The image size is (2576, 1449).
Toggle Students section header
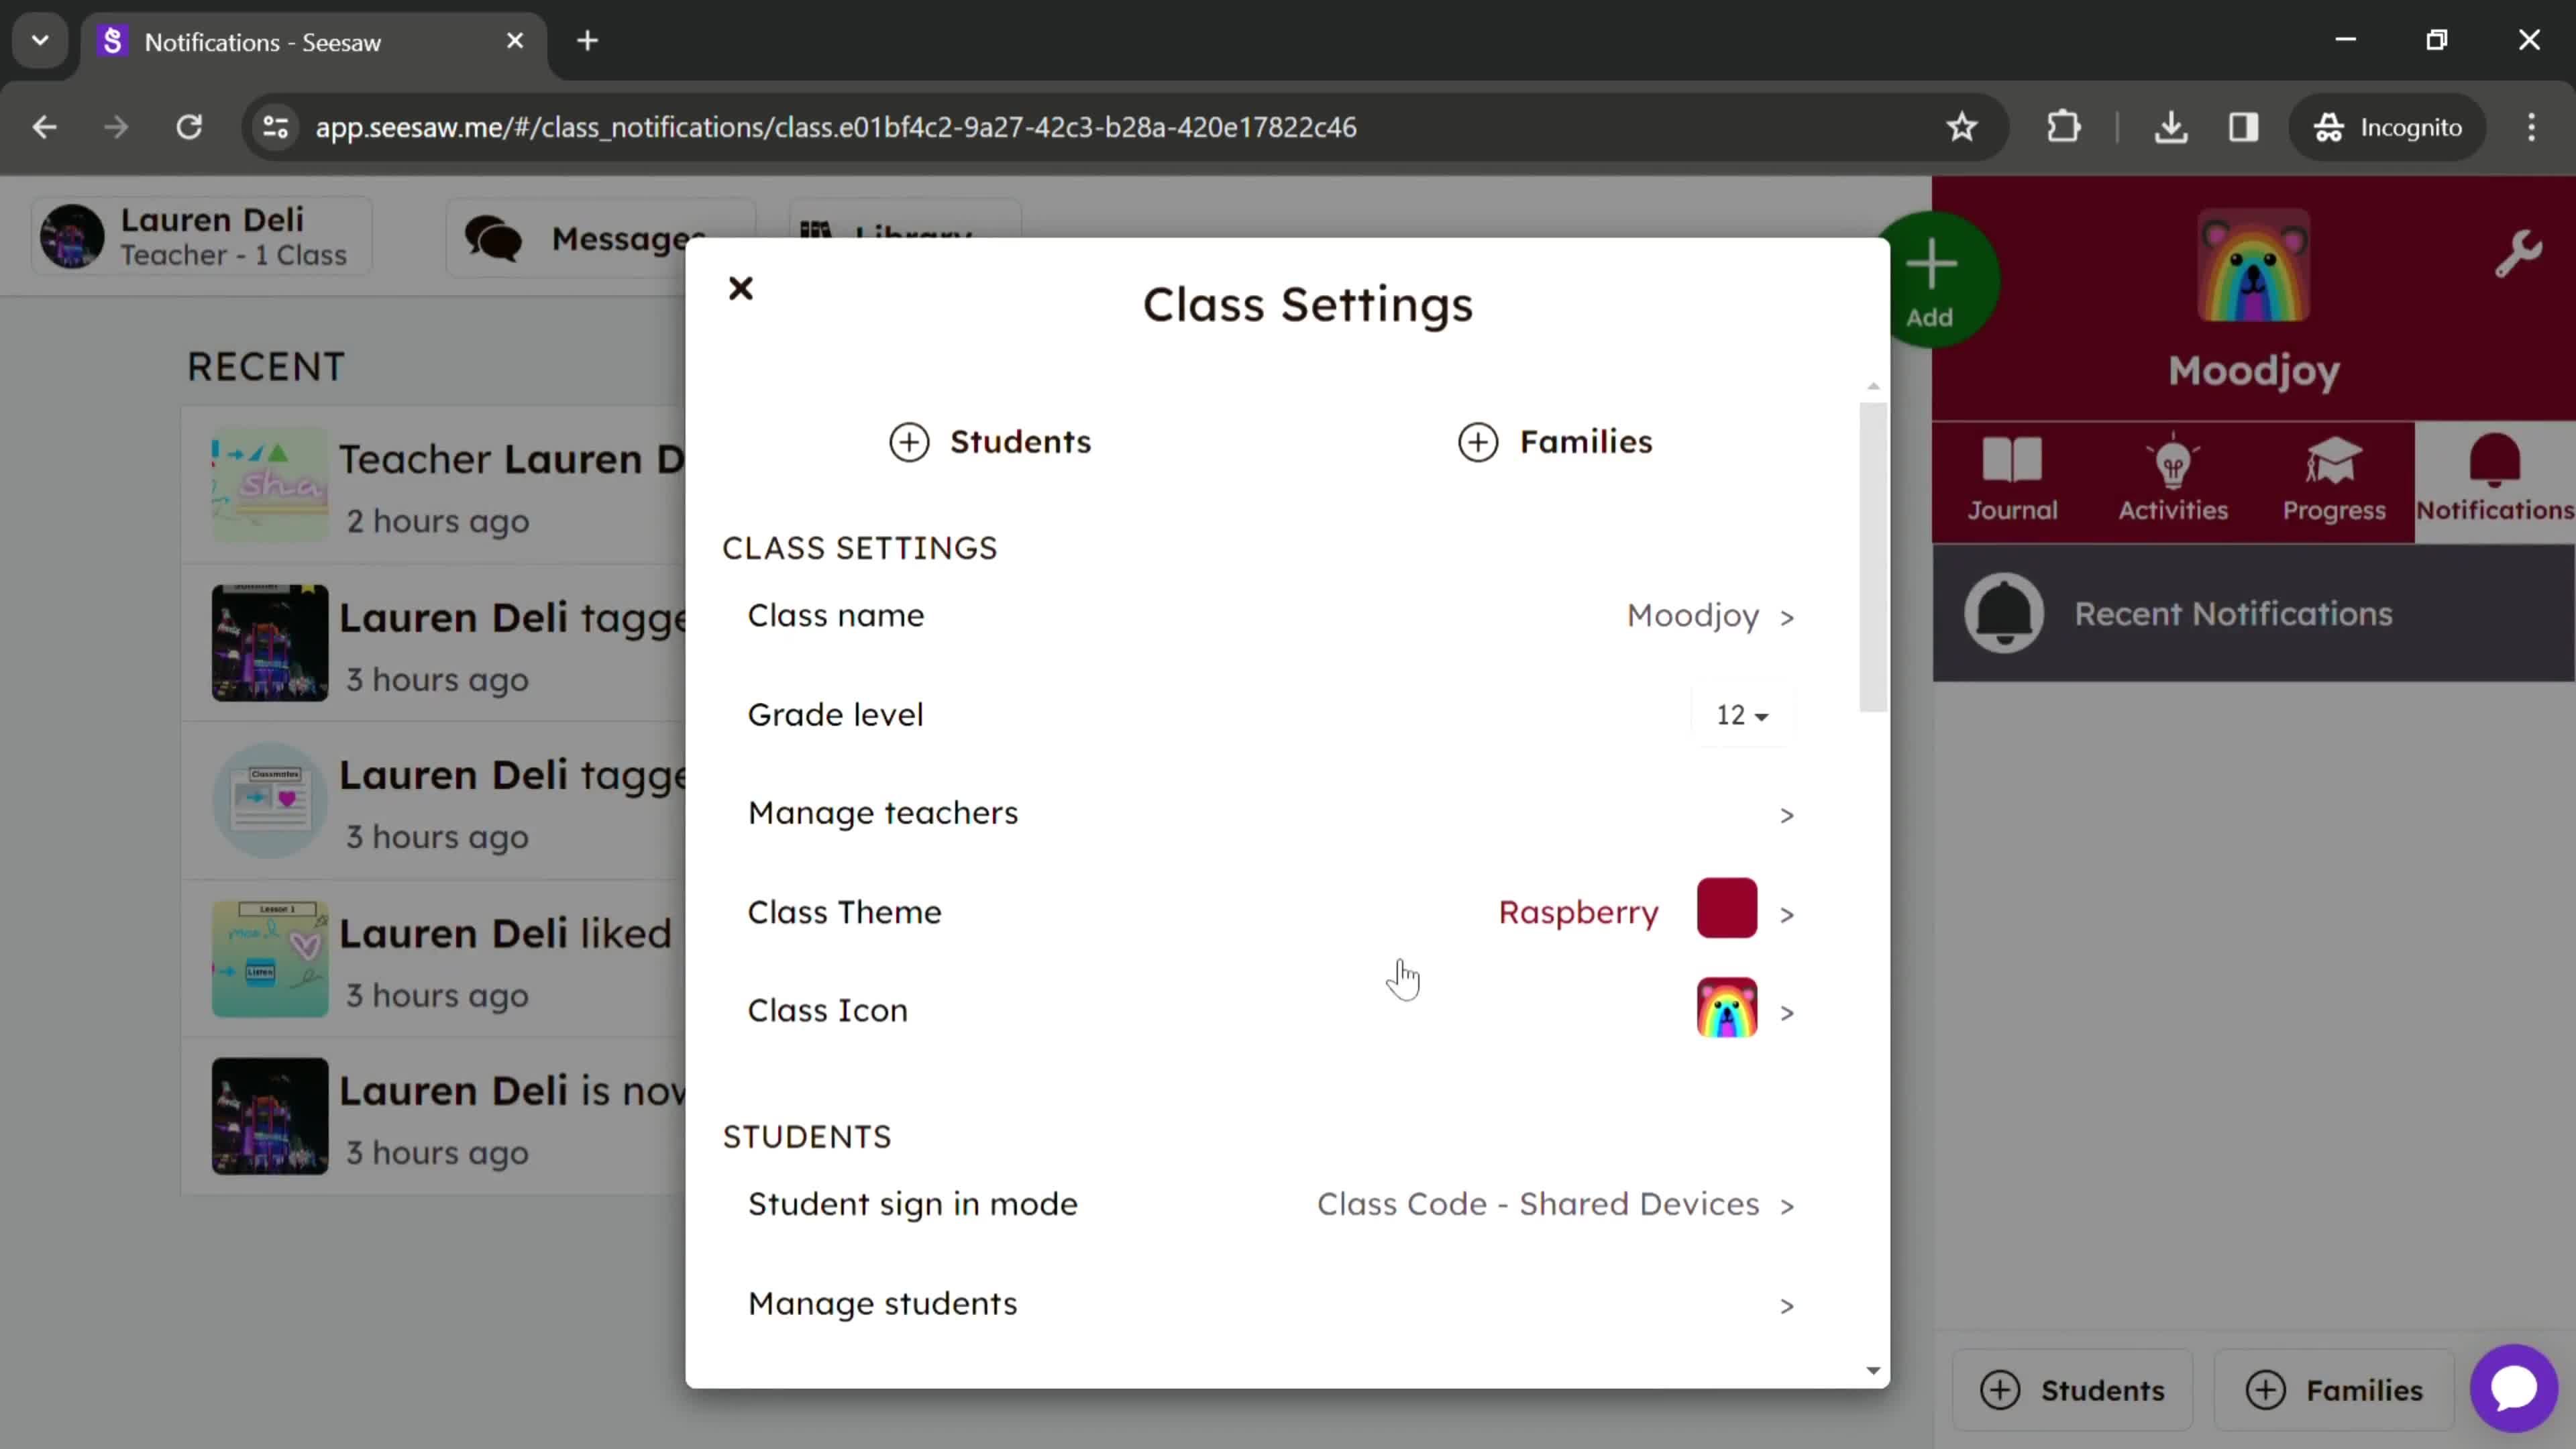[993, 441]
